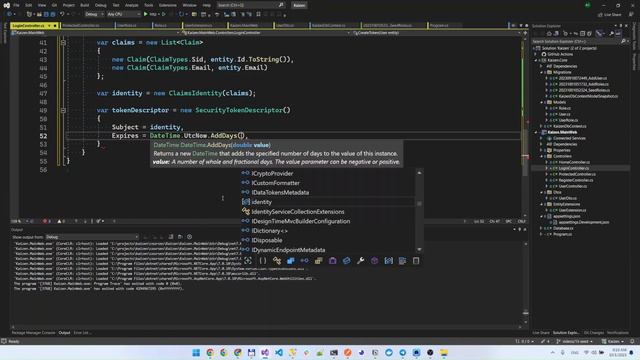Open UserController.cs in Solution Explorer
Image resolution: width=640 pixels, height=360 pixels.
pyautogui.click(x=573, y=186)
